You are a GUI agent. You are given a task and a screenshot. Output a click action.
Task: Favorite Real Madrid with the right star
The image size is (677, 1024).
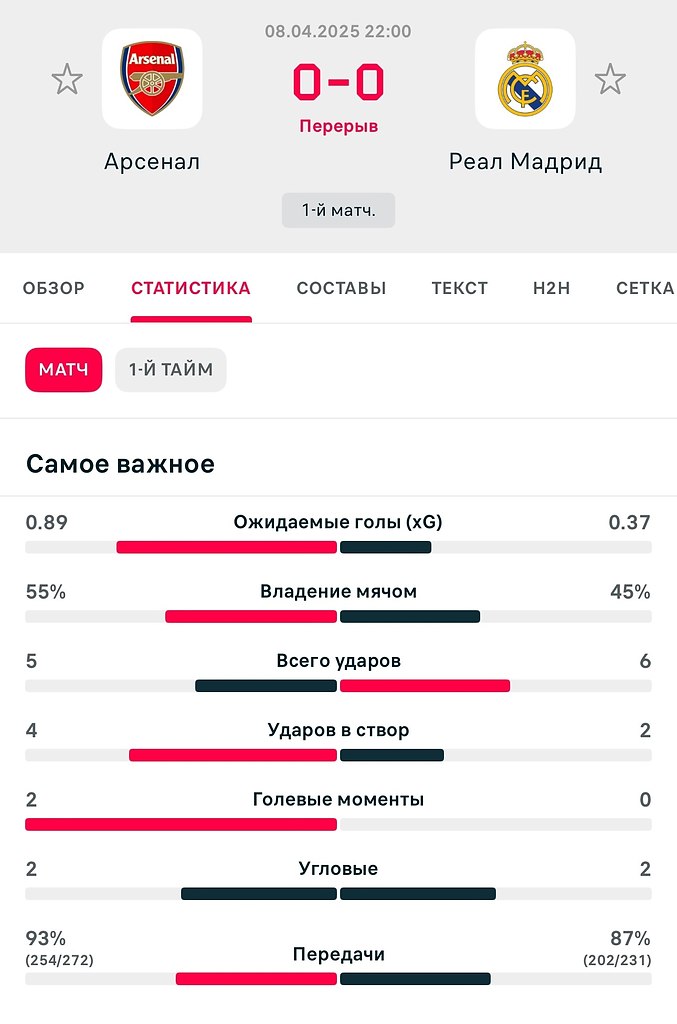pos(610,79)
